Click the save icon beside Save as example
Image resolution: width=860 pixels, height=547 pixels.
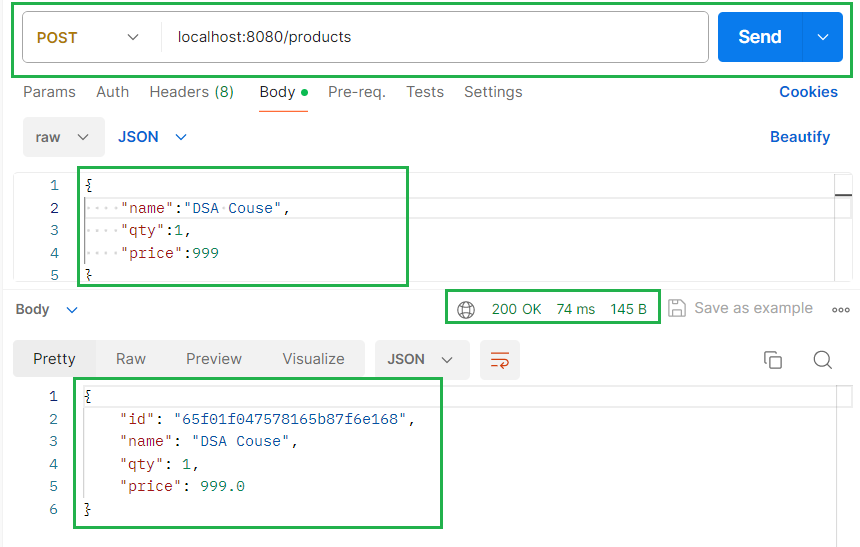[x=677, y=308]
